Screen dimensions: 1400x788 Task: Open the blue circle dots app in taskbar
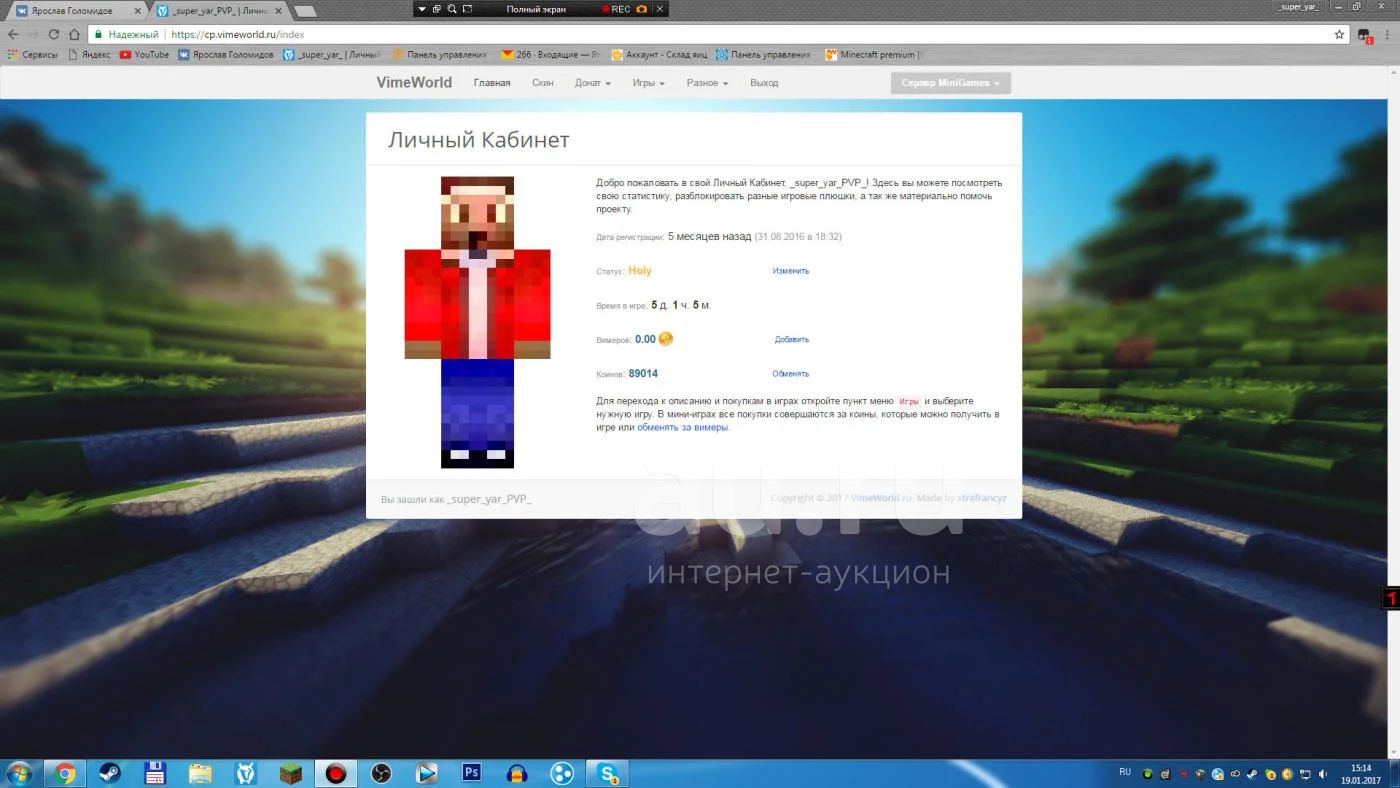pyautogui.click(x=562, y=773)
